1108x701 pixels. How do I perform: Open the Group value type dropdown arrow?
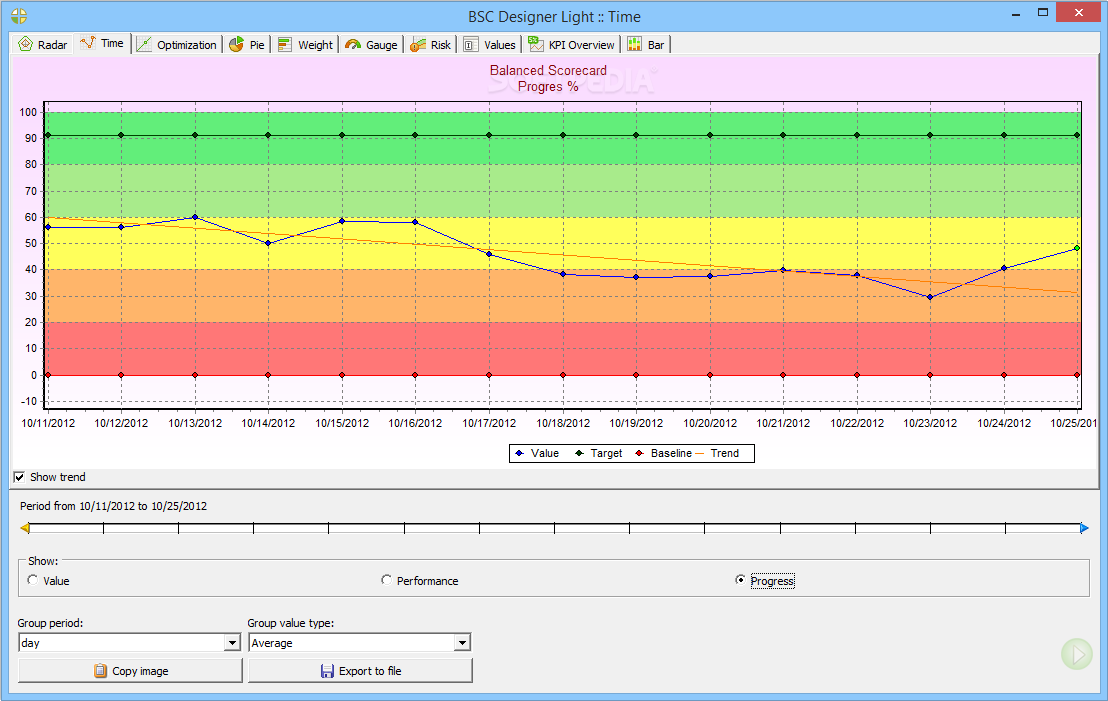pos(462,642)
